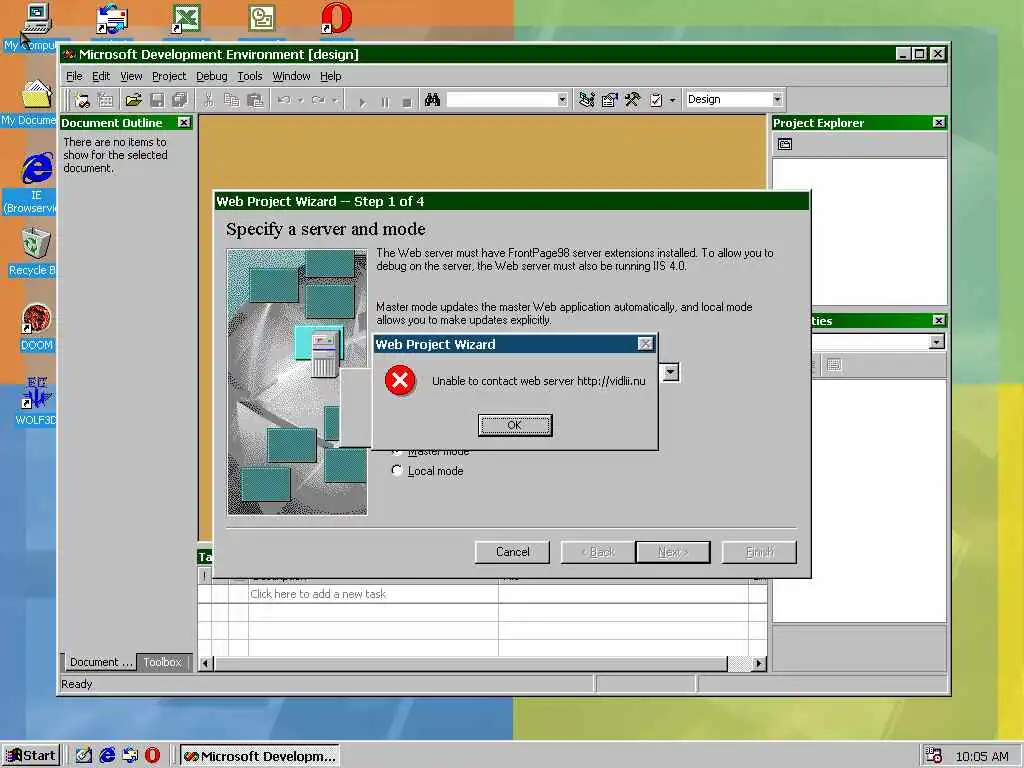Open the Redo history dropdown arrow
The height and width of the screenshot is (768, 1024).
(335, 100)
